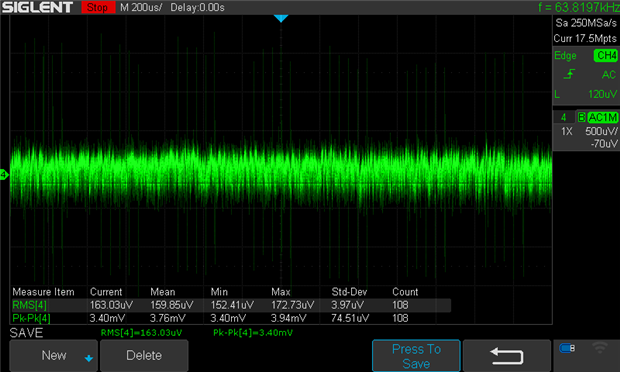
Task: Click RMS Std-Dev value 3.97uV
Action: (347, 305)
